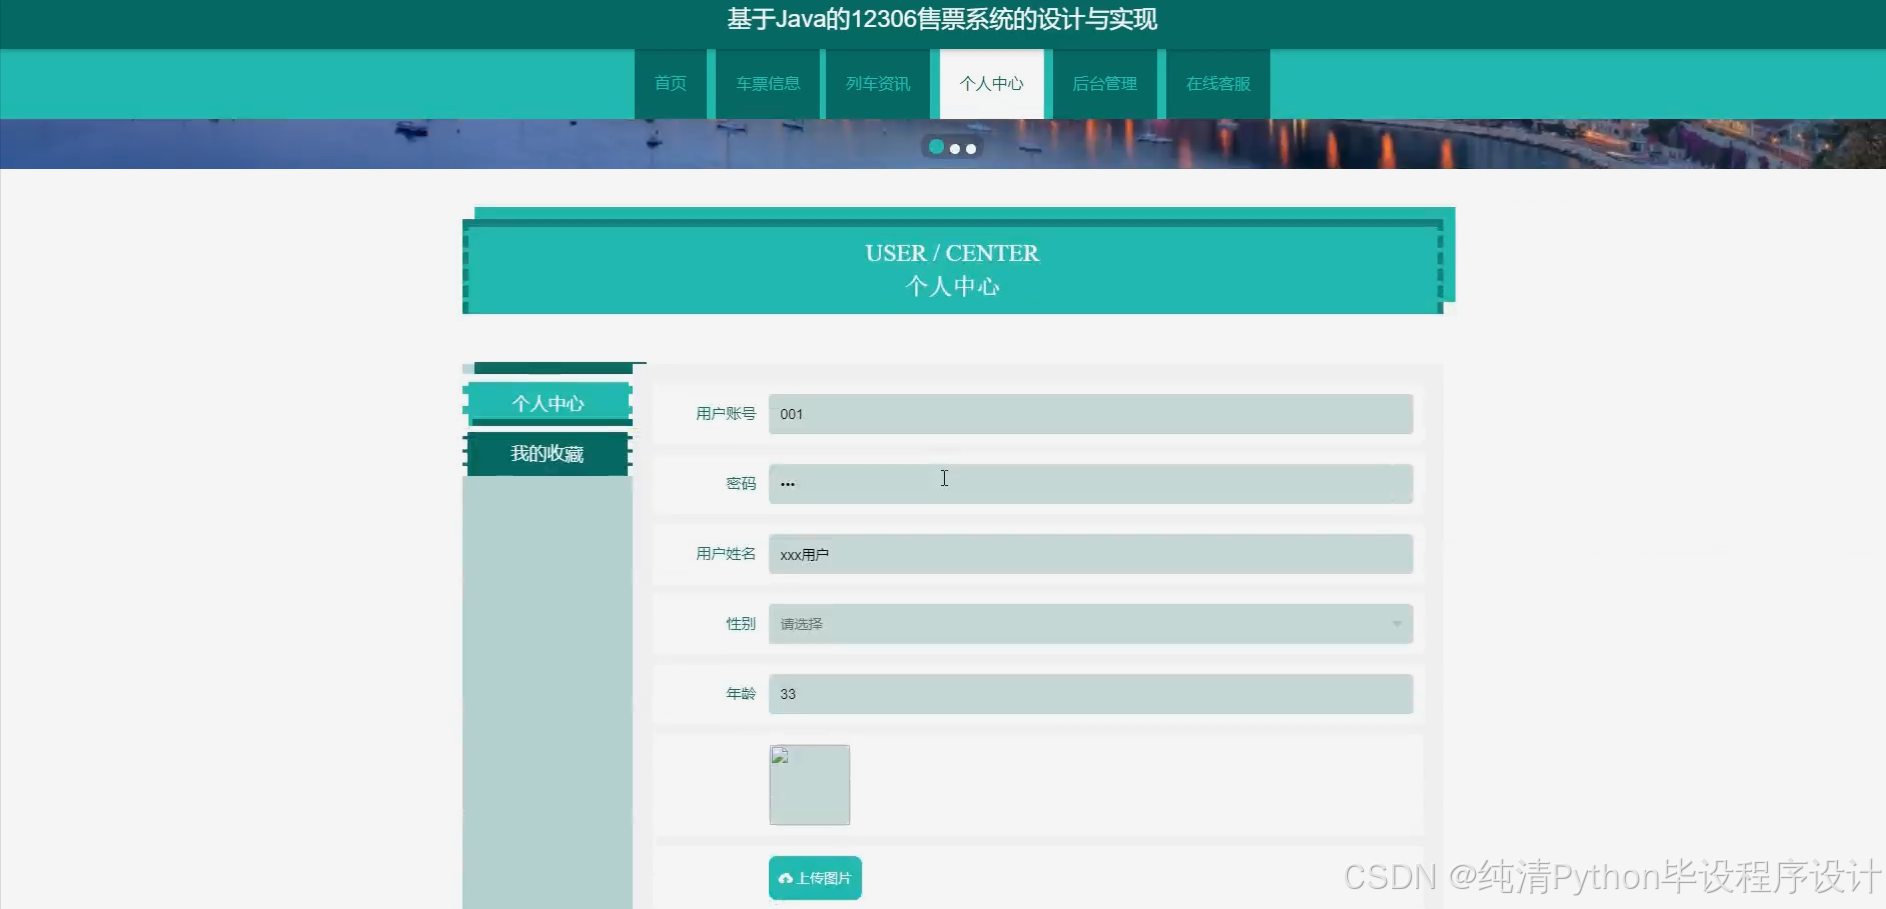The image size is (1886, 909).
Task: Select the second carousel indicator dot
Action: click(954, 148)
